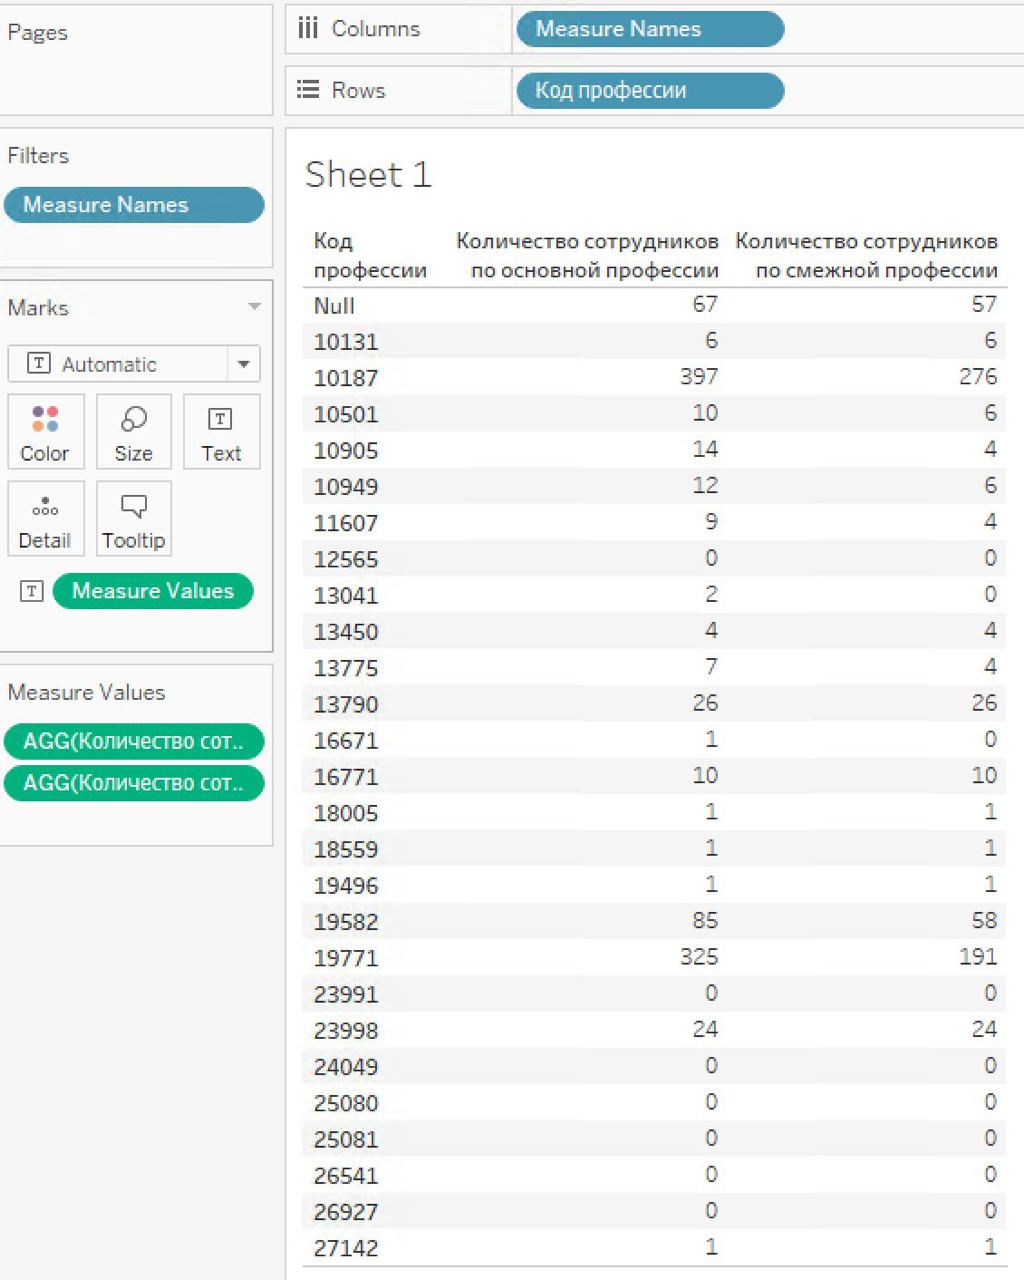Viewport: 1024px width, 1280px height.
Task: Click row label 10905
Action: [346, 451]
